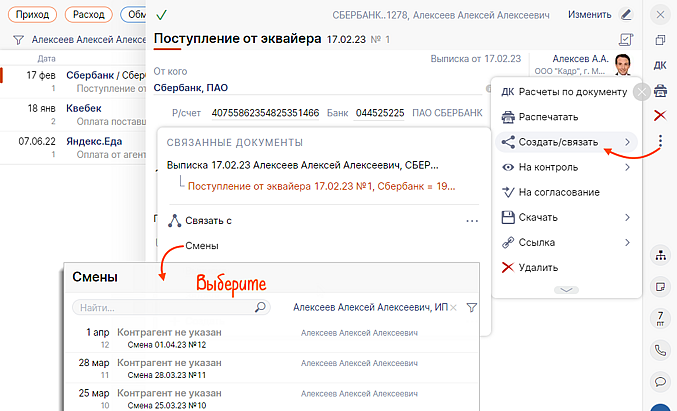
Task: Open the calendar icon showing 7
Action: (660, 319)
